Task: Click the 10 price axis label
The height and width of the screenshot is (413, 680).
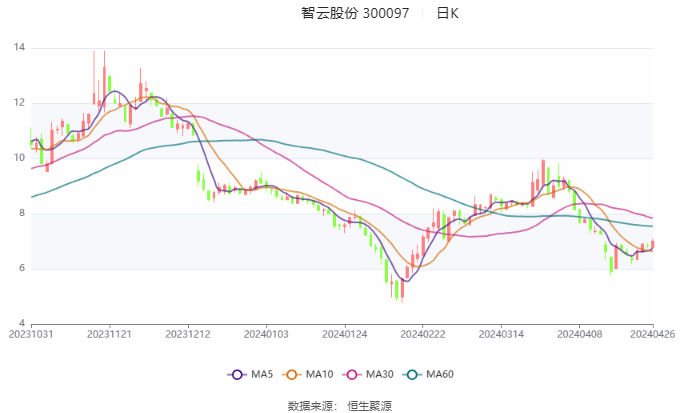Action: coord(20,158)
